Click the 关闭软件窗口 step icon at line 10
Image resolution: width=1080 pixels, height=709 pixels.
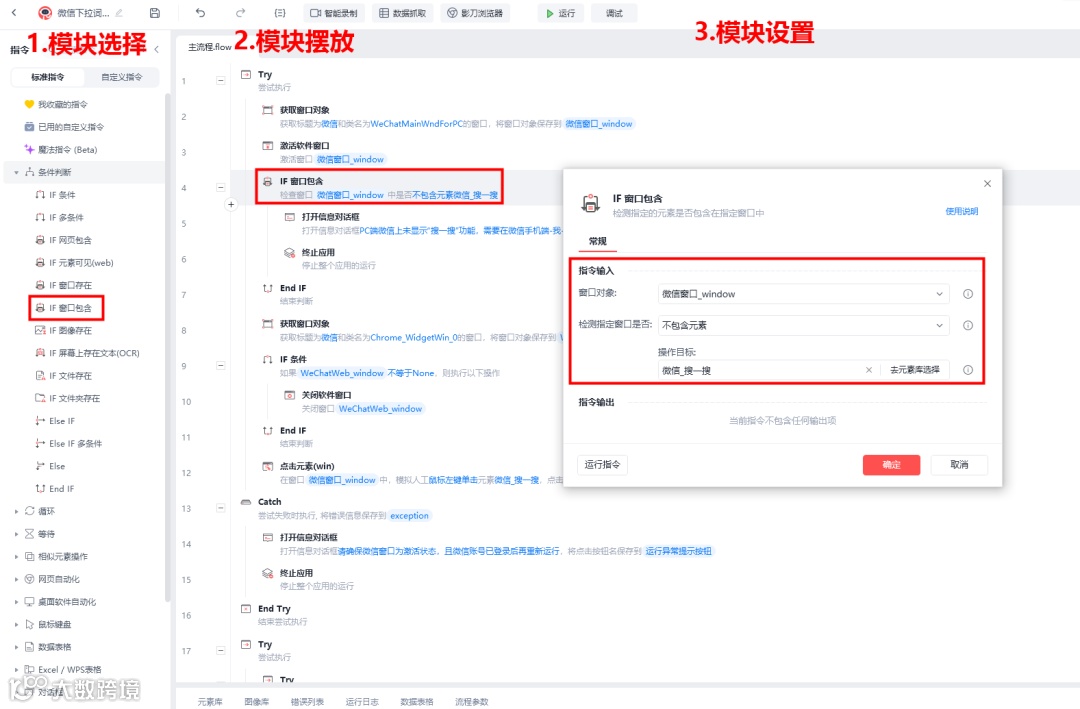pos(289,395)
